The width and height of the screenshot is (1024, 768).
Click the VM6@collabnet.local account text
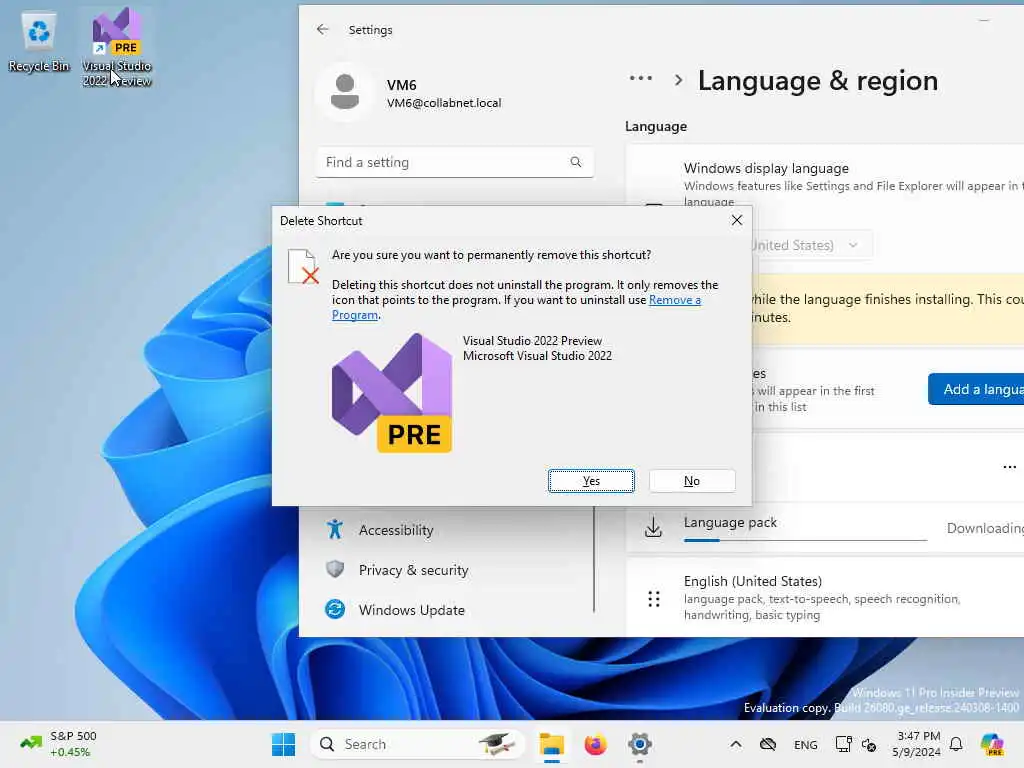tap(444, 103)
